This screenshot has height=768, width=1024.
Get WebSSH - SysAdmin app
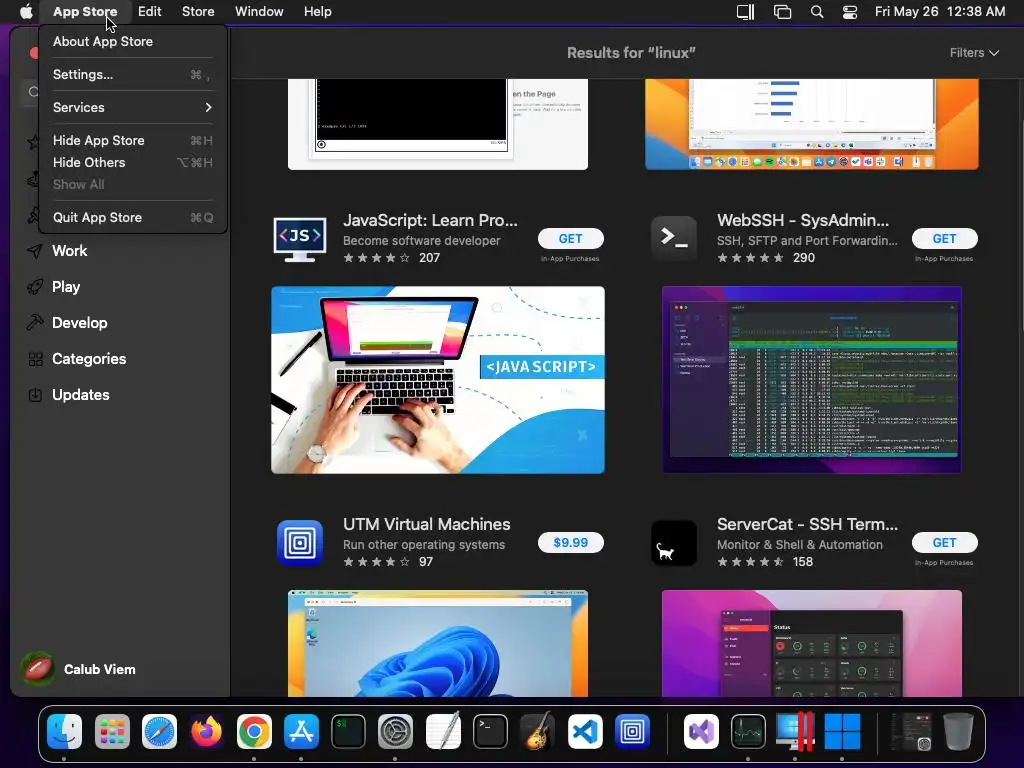click(944, 238)
